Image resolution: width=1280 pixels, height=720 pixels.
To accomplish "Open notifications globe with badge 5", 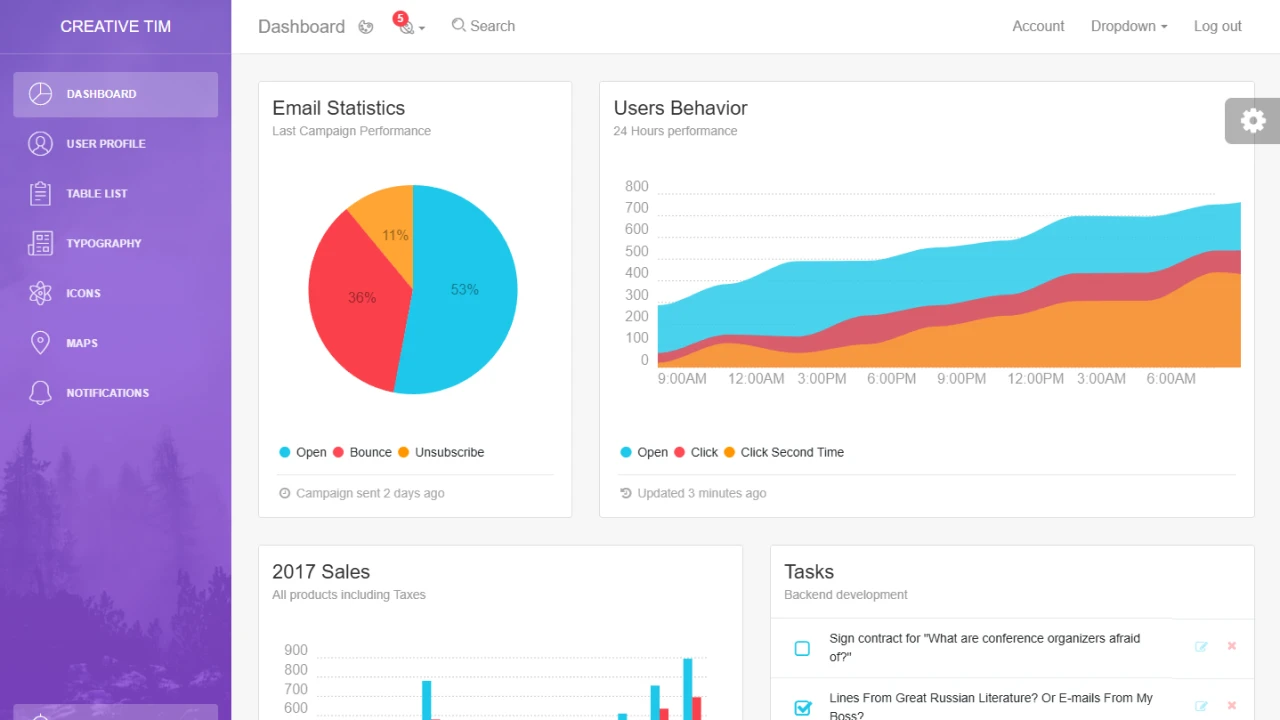I will [405, 25].
